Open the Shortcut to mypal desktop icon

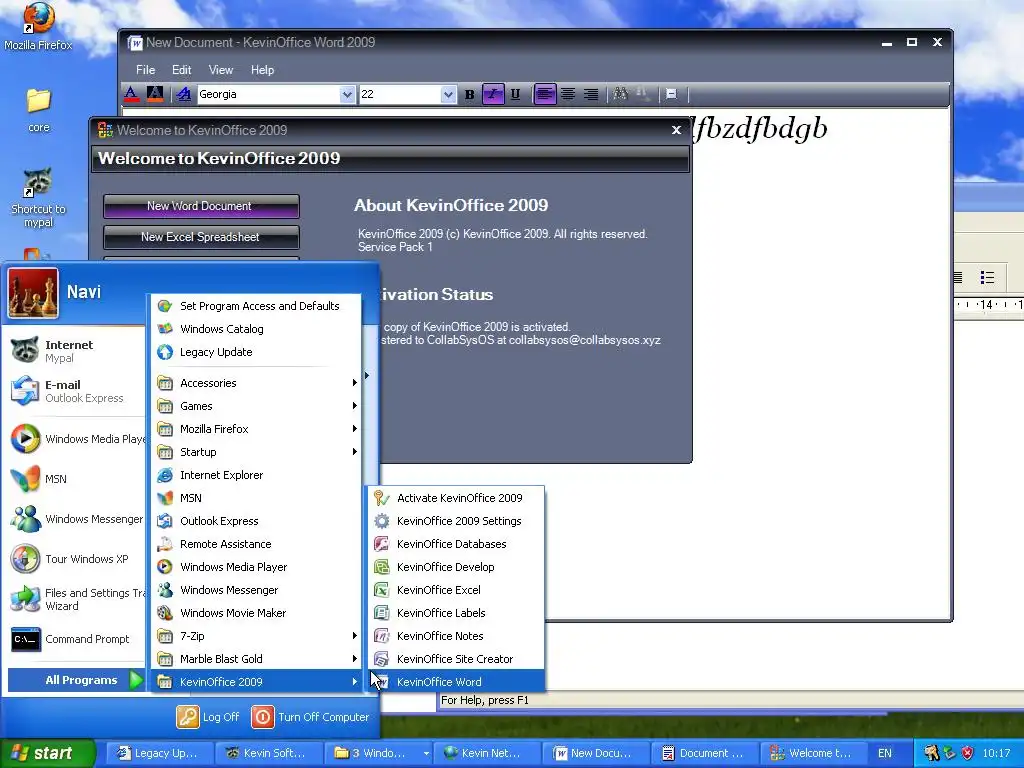39,197
